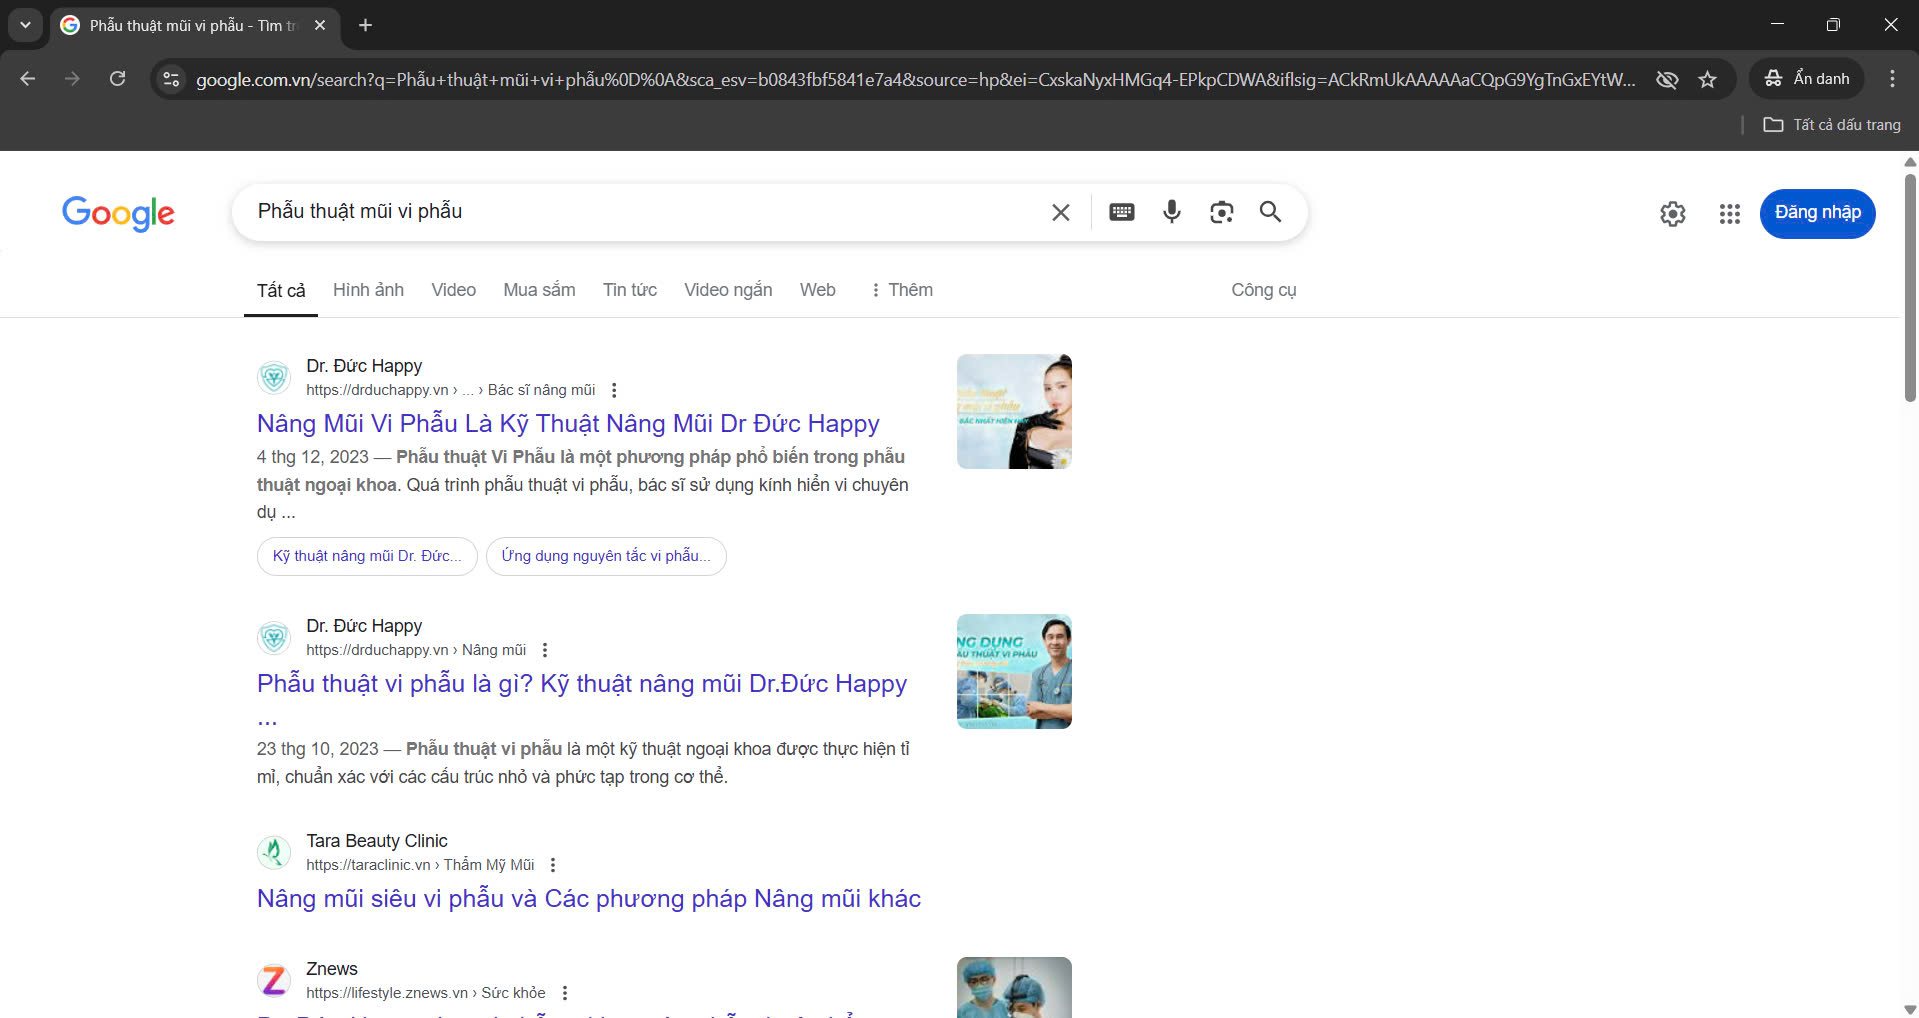Open Tất cả dấu trang bookmarks folder
The width and height of the screenshot is (1919, 1018).
pos(1832,125)
